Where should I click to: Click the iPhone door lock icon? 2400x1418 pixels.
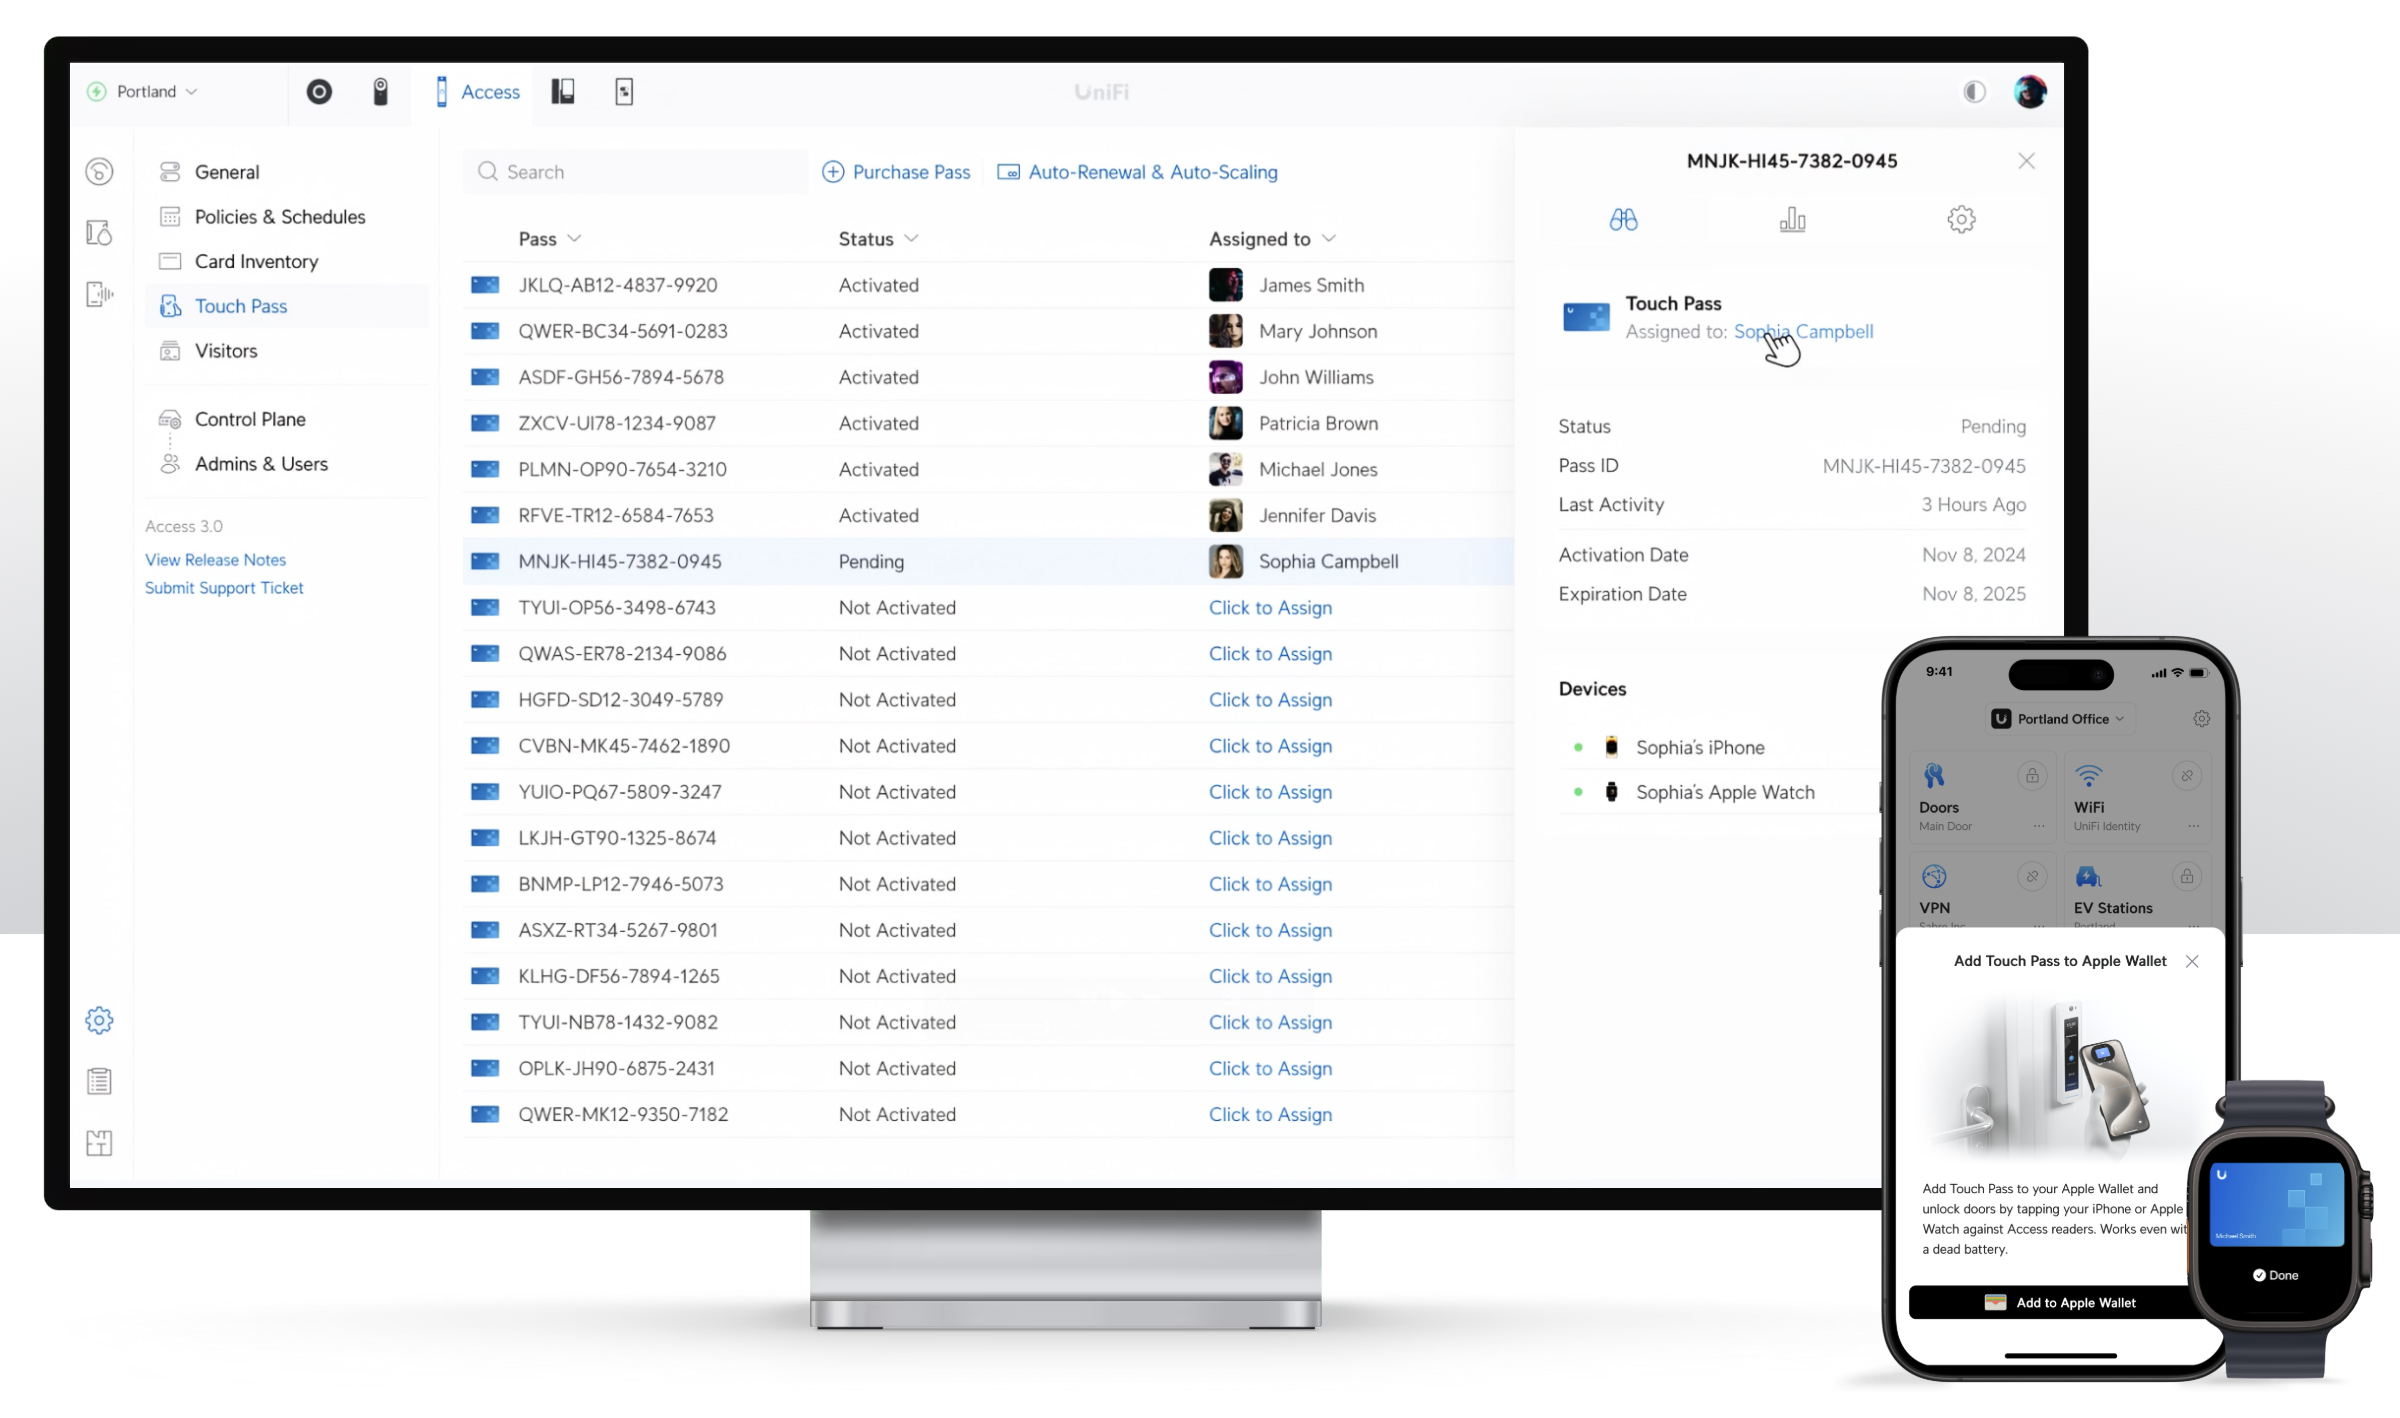[x=2031, y=776]
